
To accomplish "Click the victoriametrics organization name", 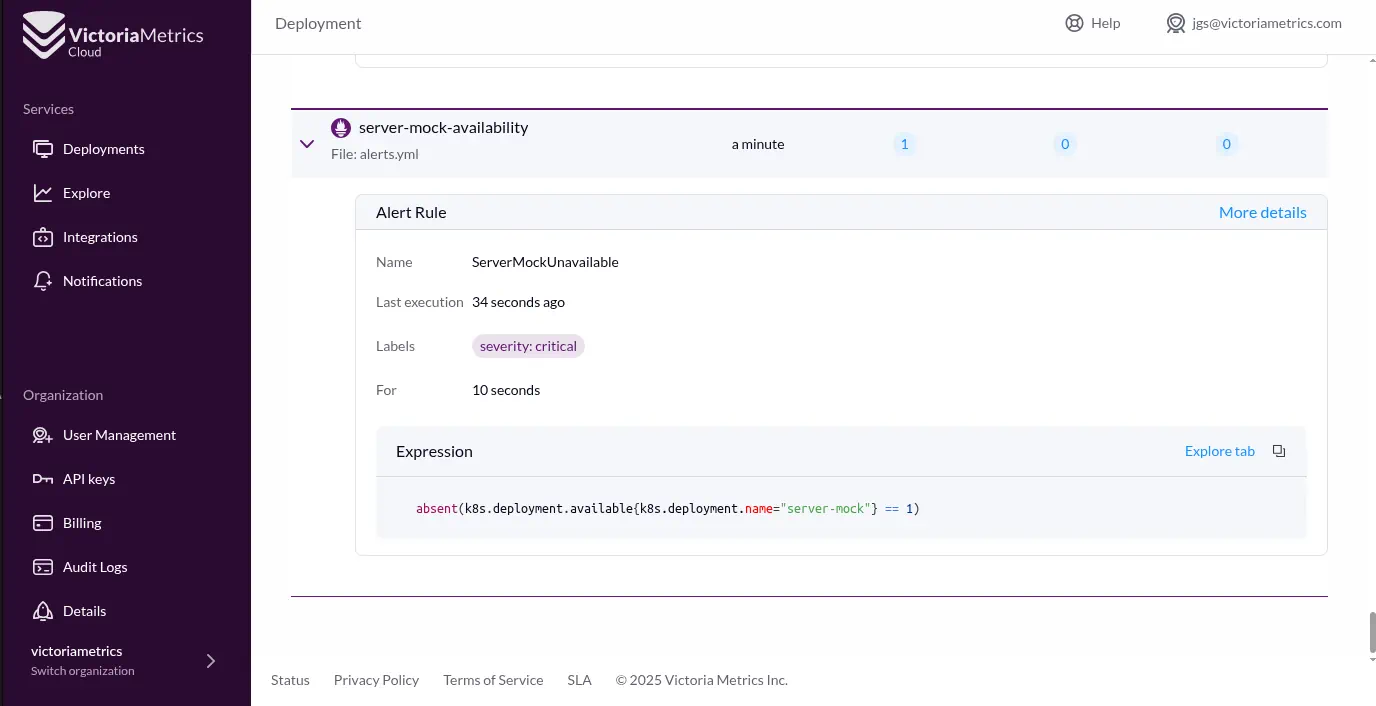I will [x=77, y=651].
